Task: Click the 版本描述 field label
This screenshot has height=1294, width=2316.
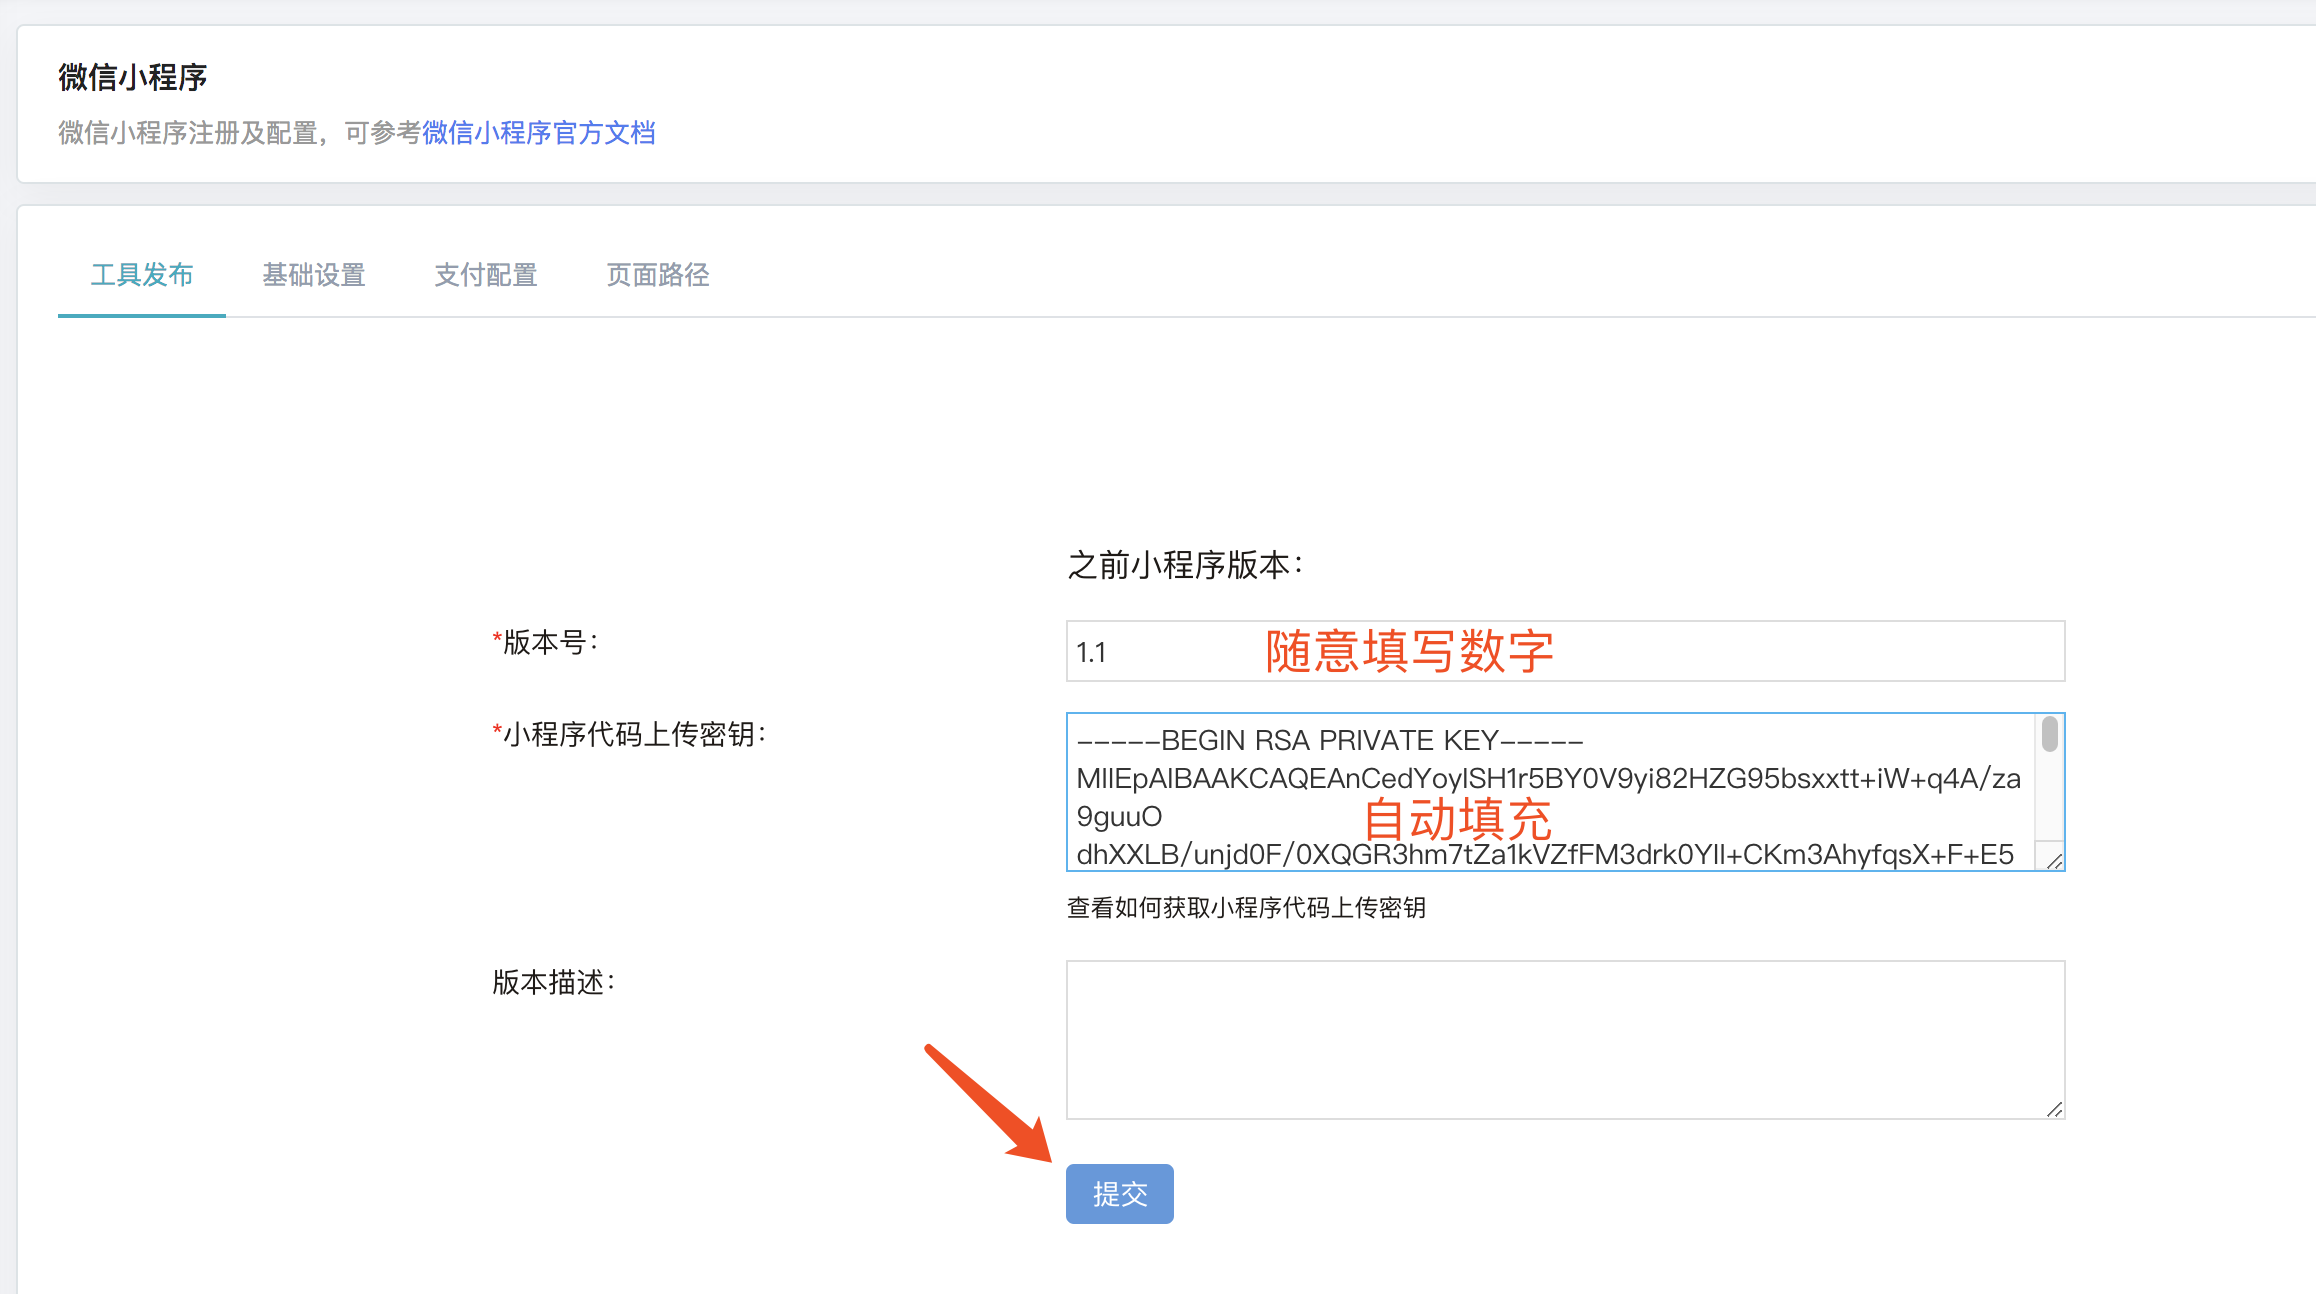Action: 554,982
